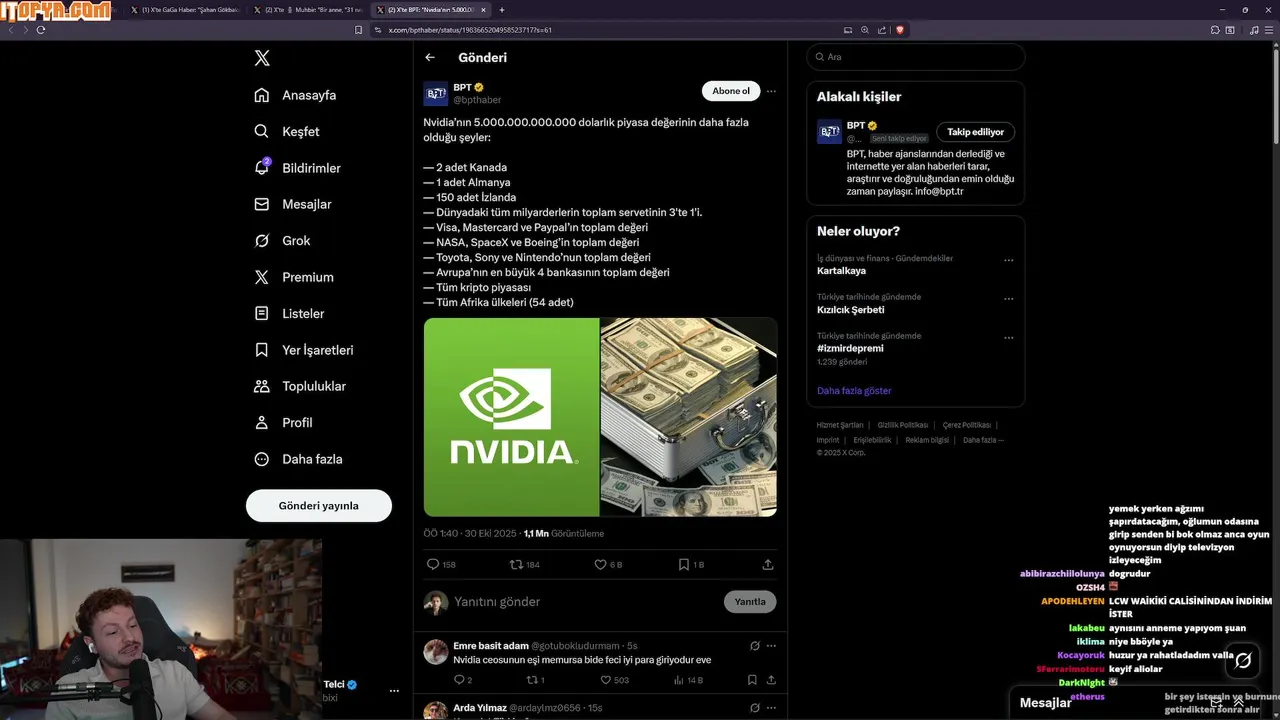Viewport: 1280px width, 720px height.
Task: Open Profil page
Action: pyautogui.click(x=283, y=423)
